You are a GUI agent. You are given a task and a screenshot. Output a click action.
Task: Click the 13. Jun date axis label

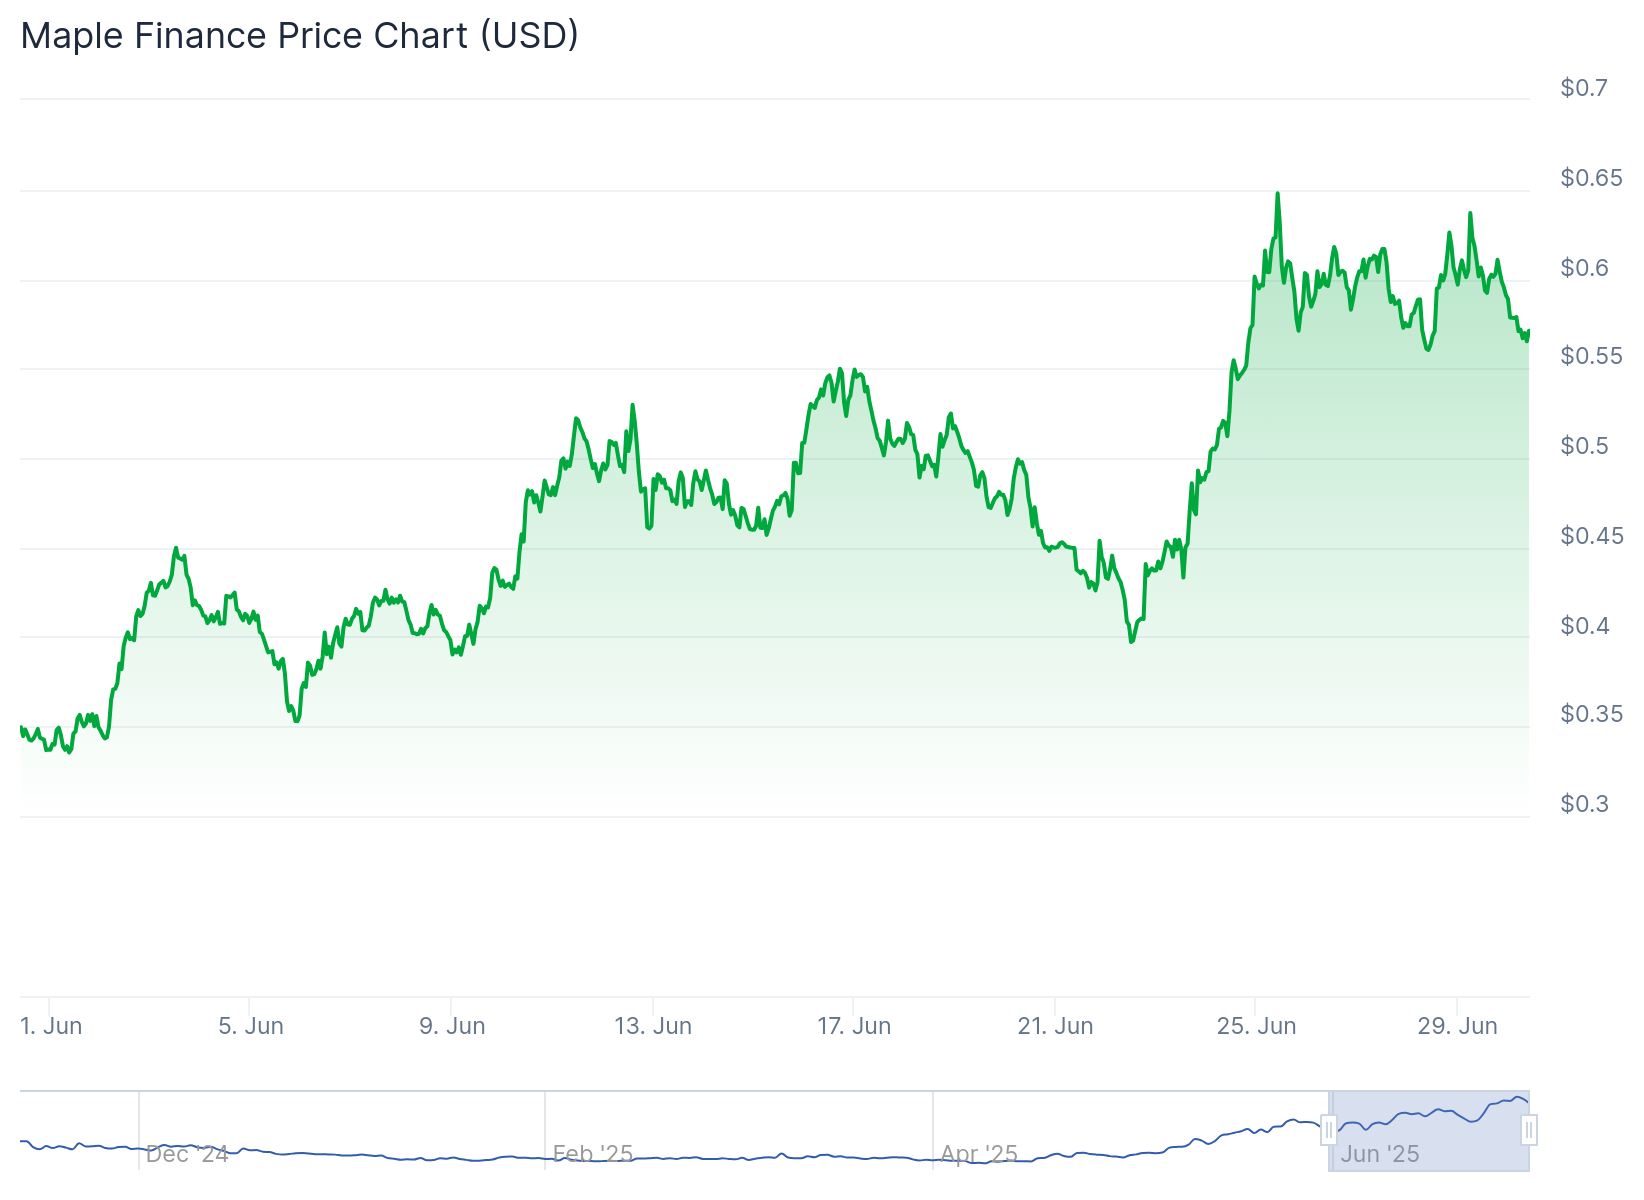(x=653, y=1026)
